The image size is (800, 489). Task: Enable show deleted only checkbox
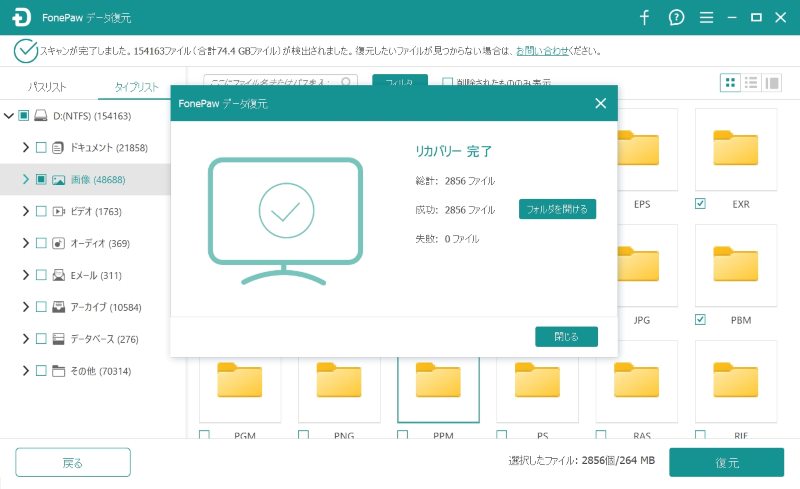447,82
